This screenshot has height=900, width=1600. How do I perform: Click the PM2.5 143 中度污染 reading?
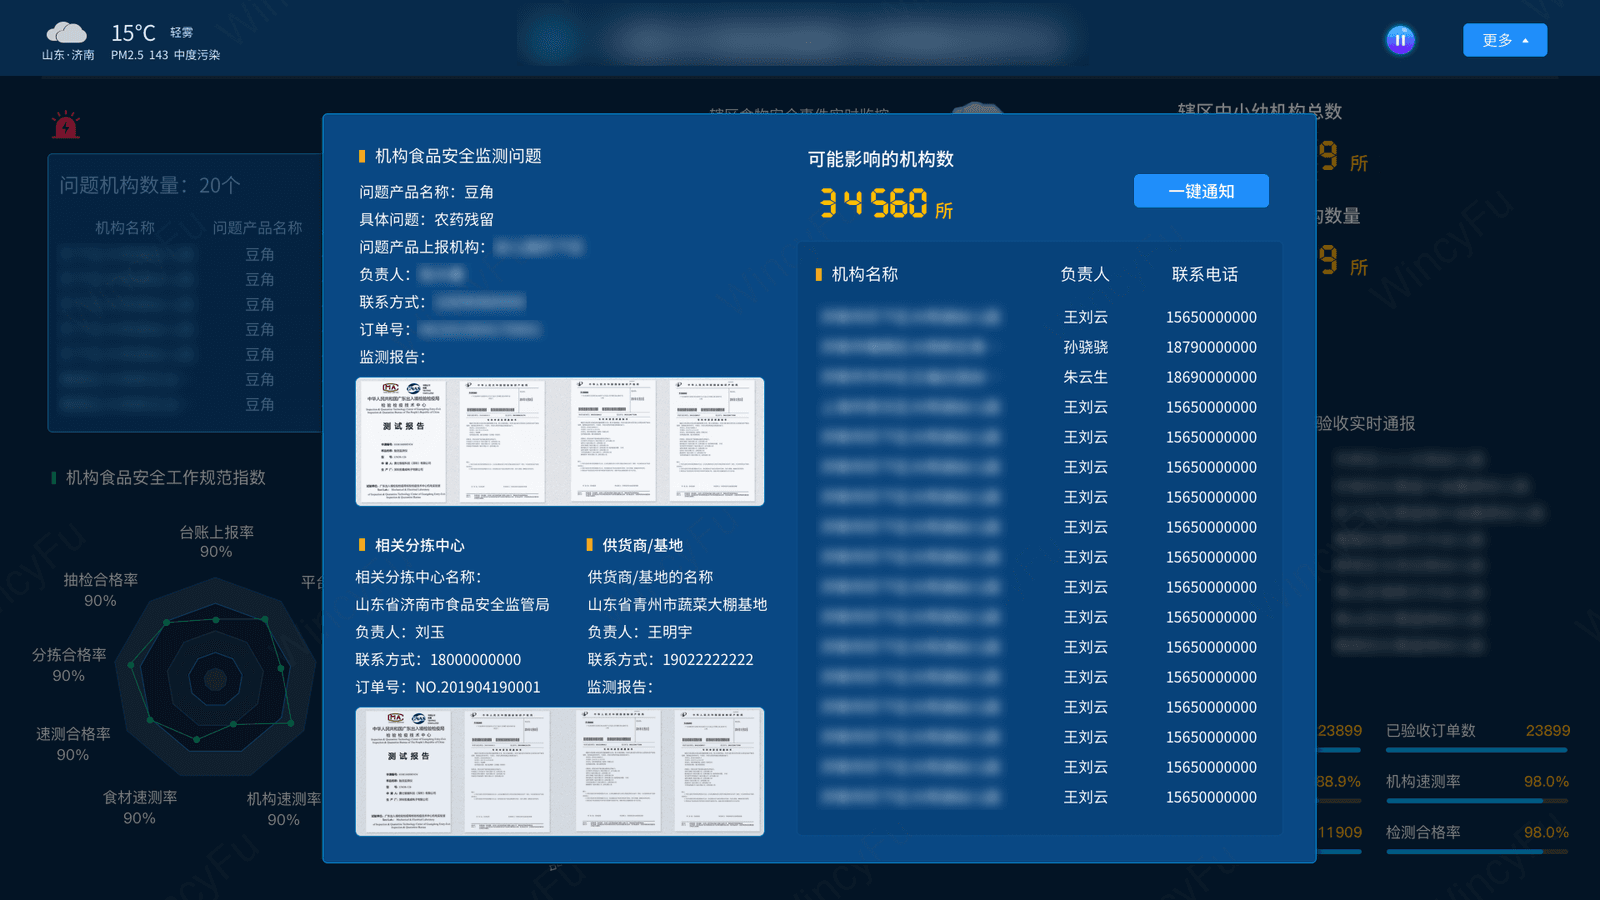click(165, 55)
